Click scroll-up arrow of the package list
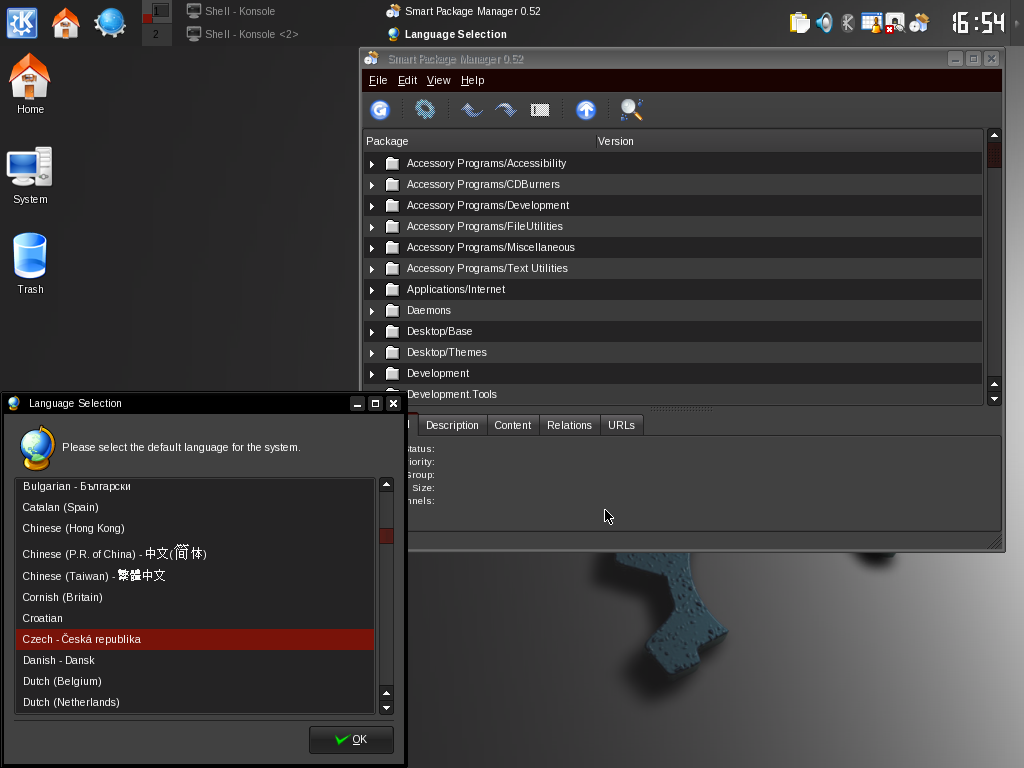 point(994,135)
